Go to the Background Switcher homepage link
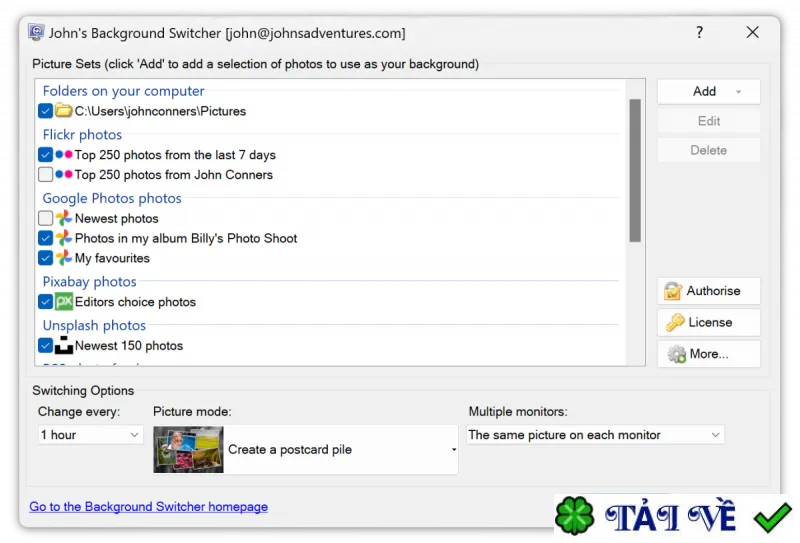Viewport: 800px width, 543px height. coord(148,507)
